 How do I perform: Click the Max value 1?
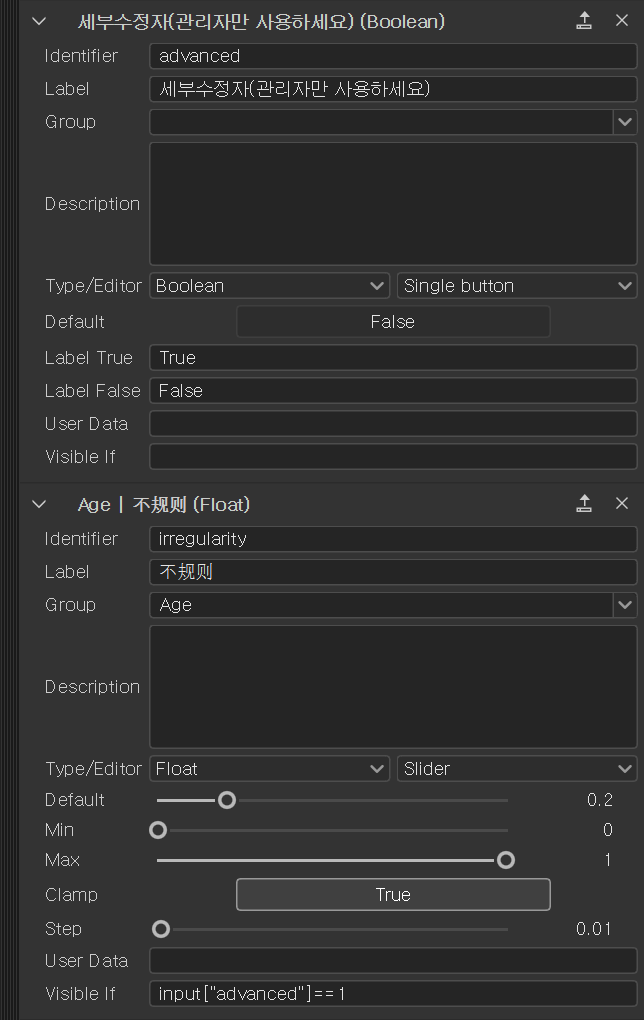[608, 860]
